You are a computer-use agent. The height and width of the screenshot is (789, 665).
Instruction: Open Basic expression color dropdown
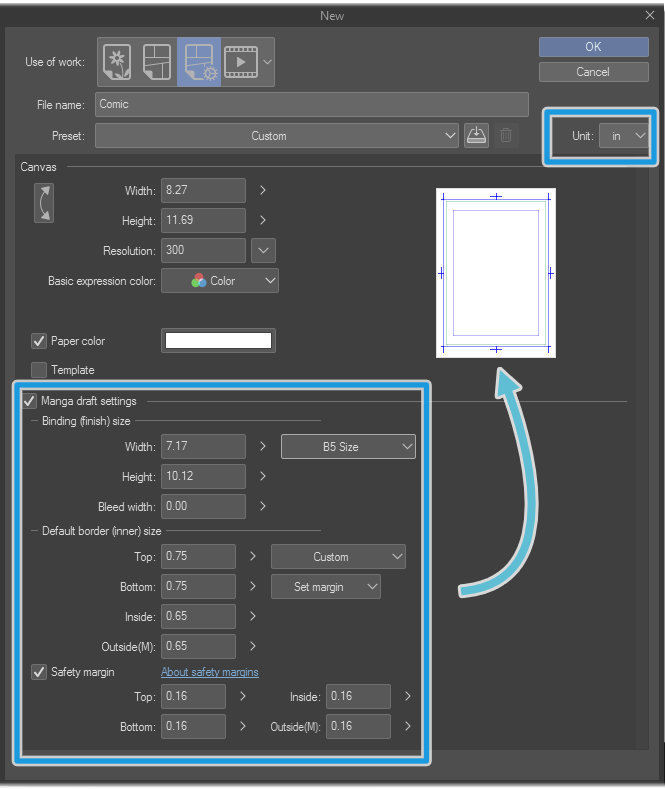pyautogui.click(x=220, y=281)
